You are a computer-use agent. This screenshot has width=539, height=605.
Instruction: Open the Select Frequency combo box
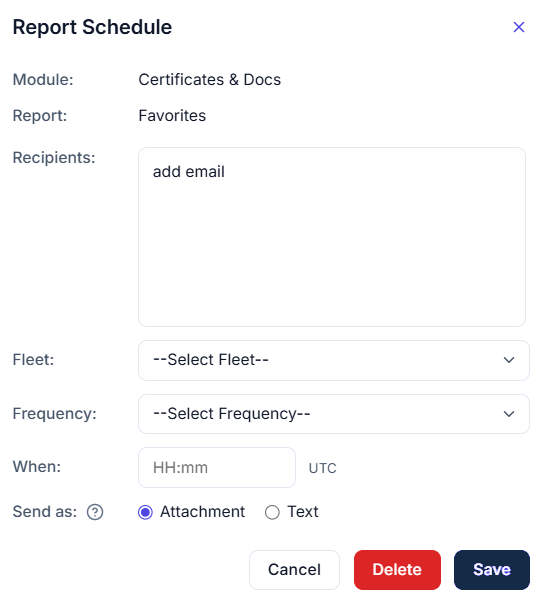(x=334, y=414)
